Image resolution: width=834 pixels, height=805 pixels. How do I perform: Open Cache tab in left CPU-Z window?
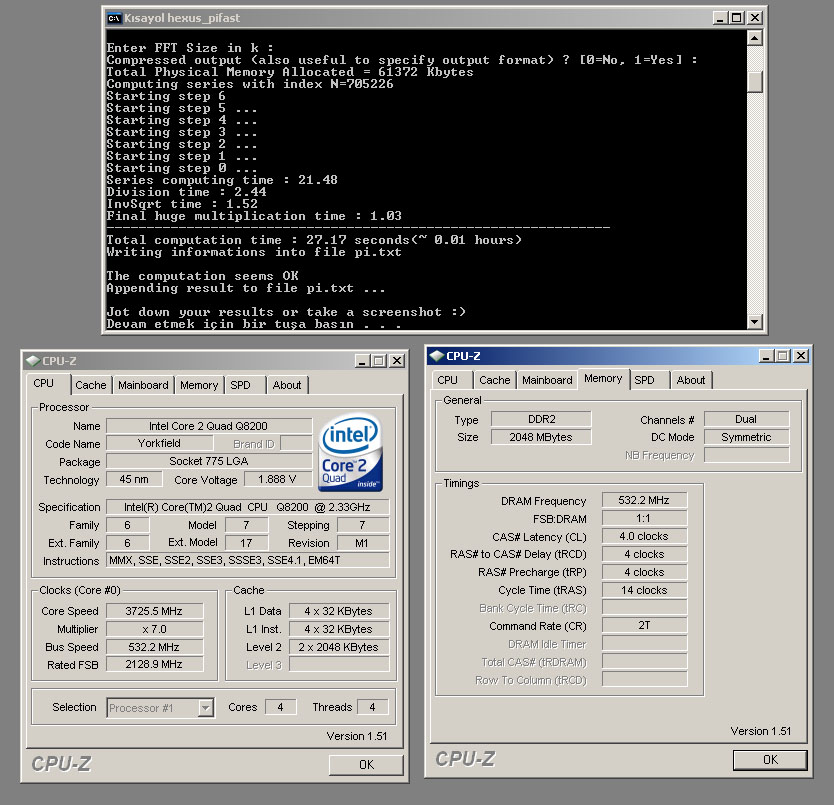coord(90,385)
